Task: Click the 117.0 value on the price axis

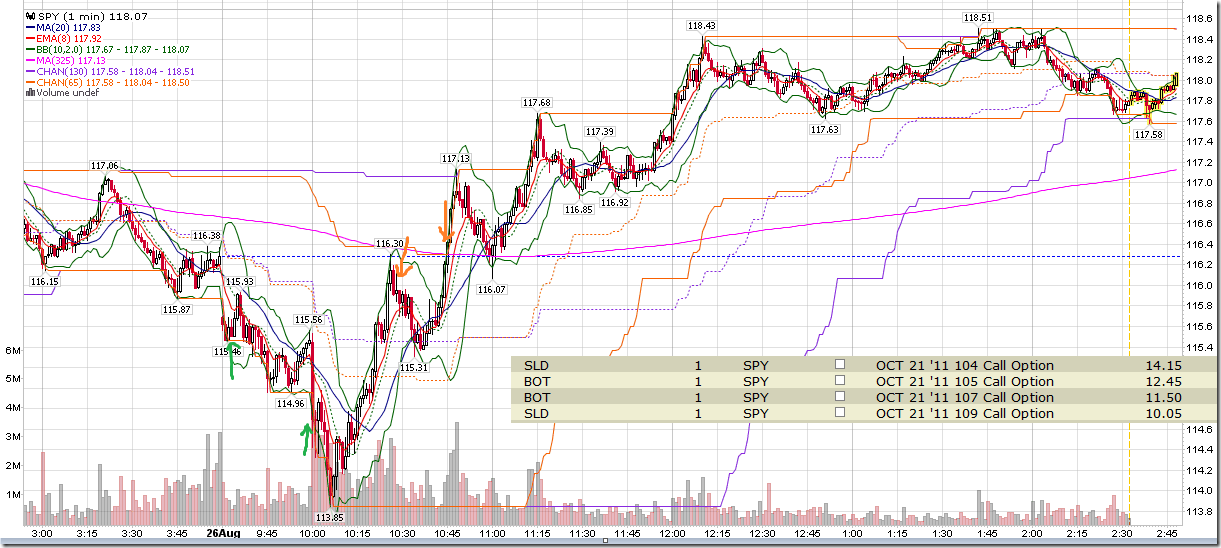Action: pyautogui.click(x=1198, y=183)
